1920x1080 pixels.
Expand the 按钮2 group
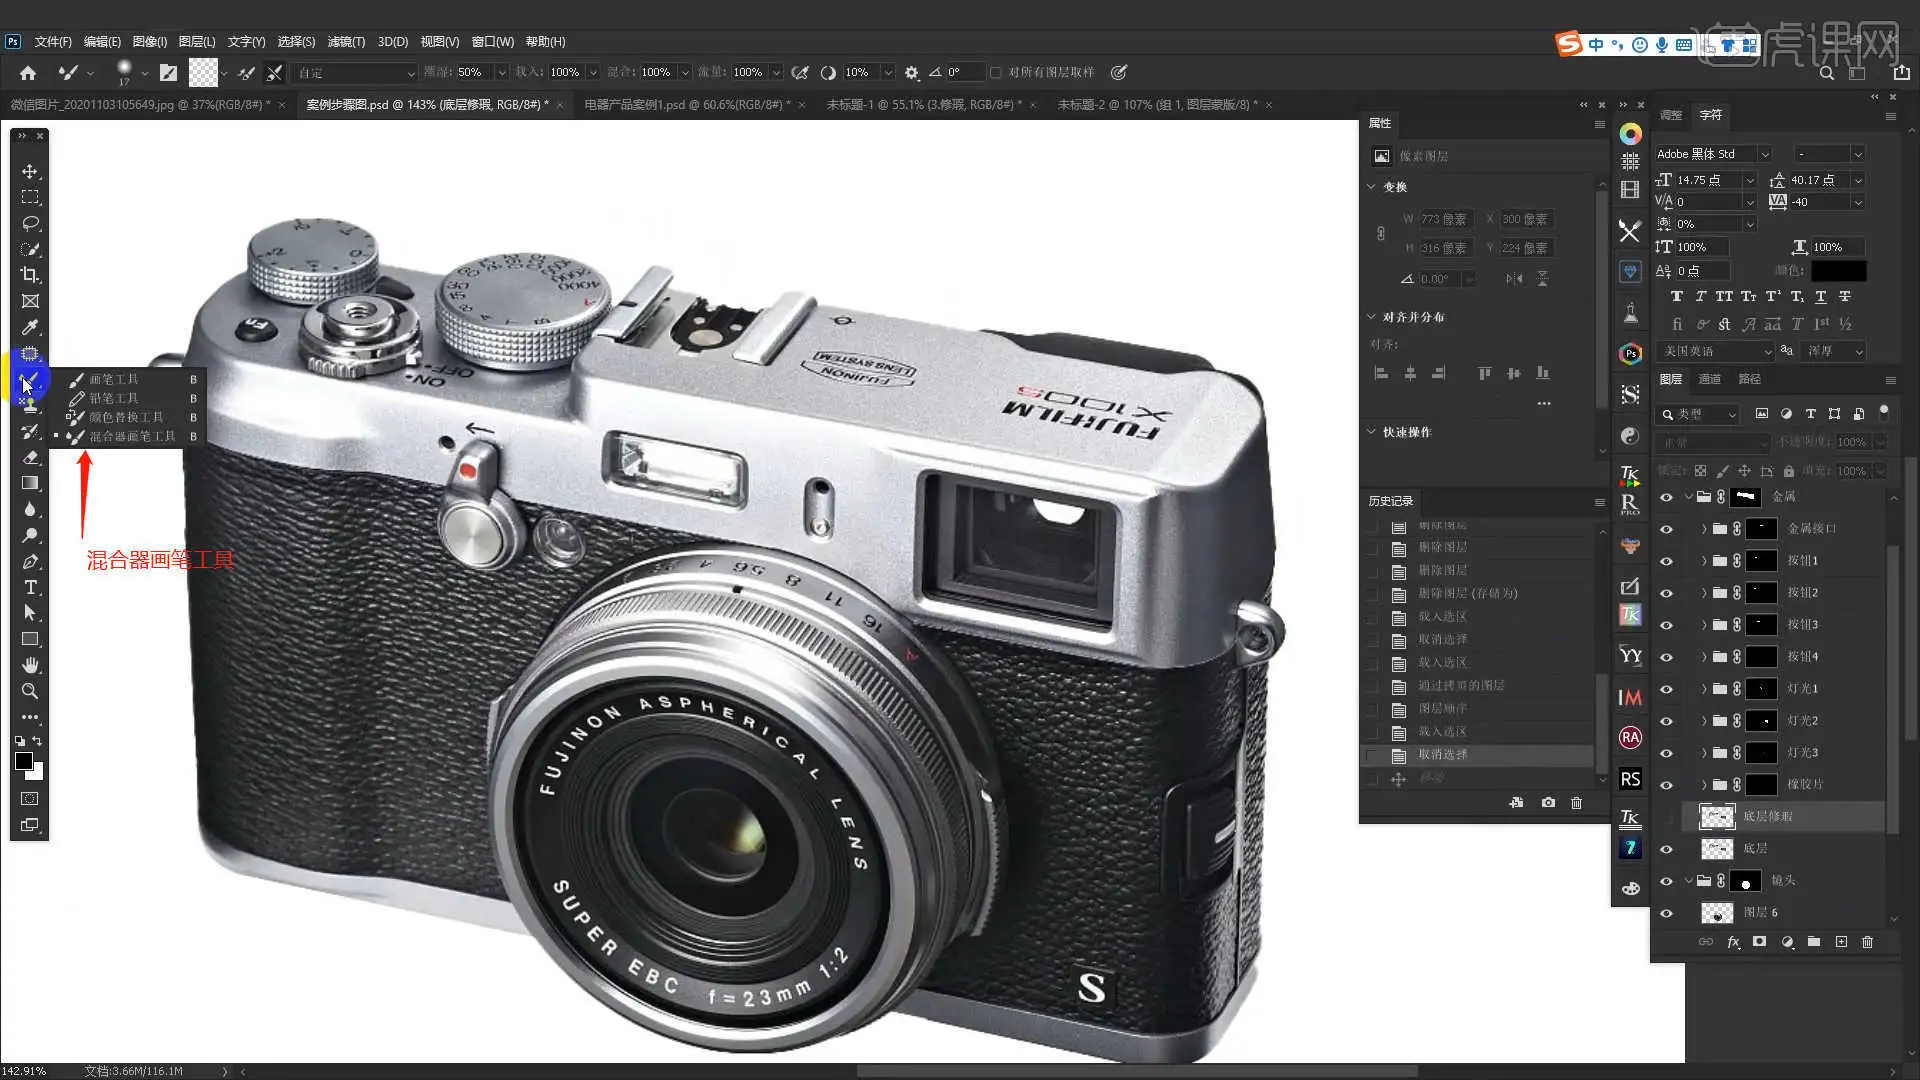click(1704, 593)
